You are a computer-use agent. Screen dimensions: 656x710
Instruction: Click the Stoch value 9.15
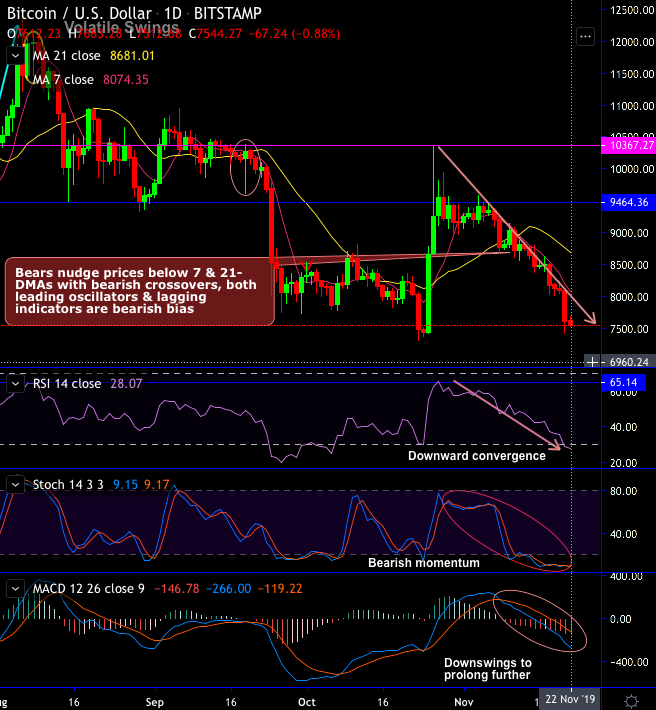(x=125, y=485)
